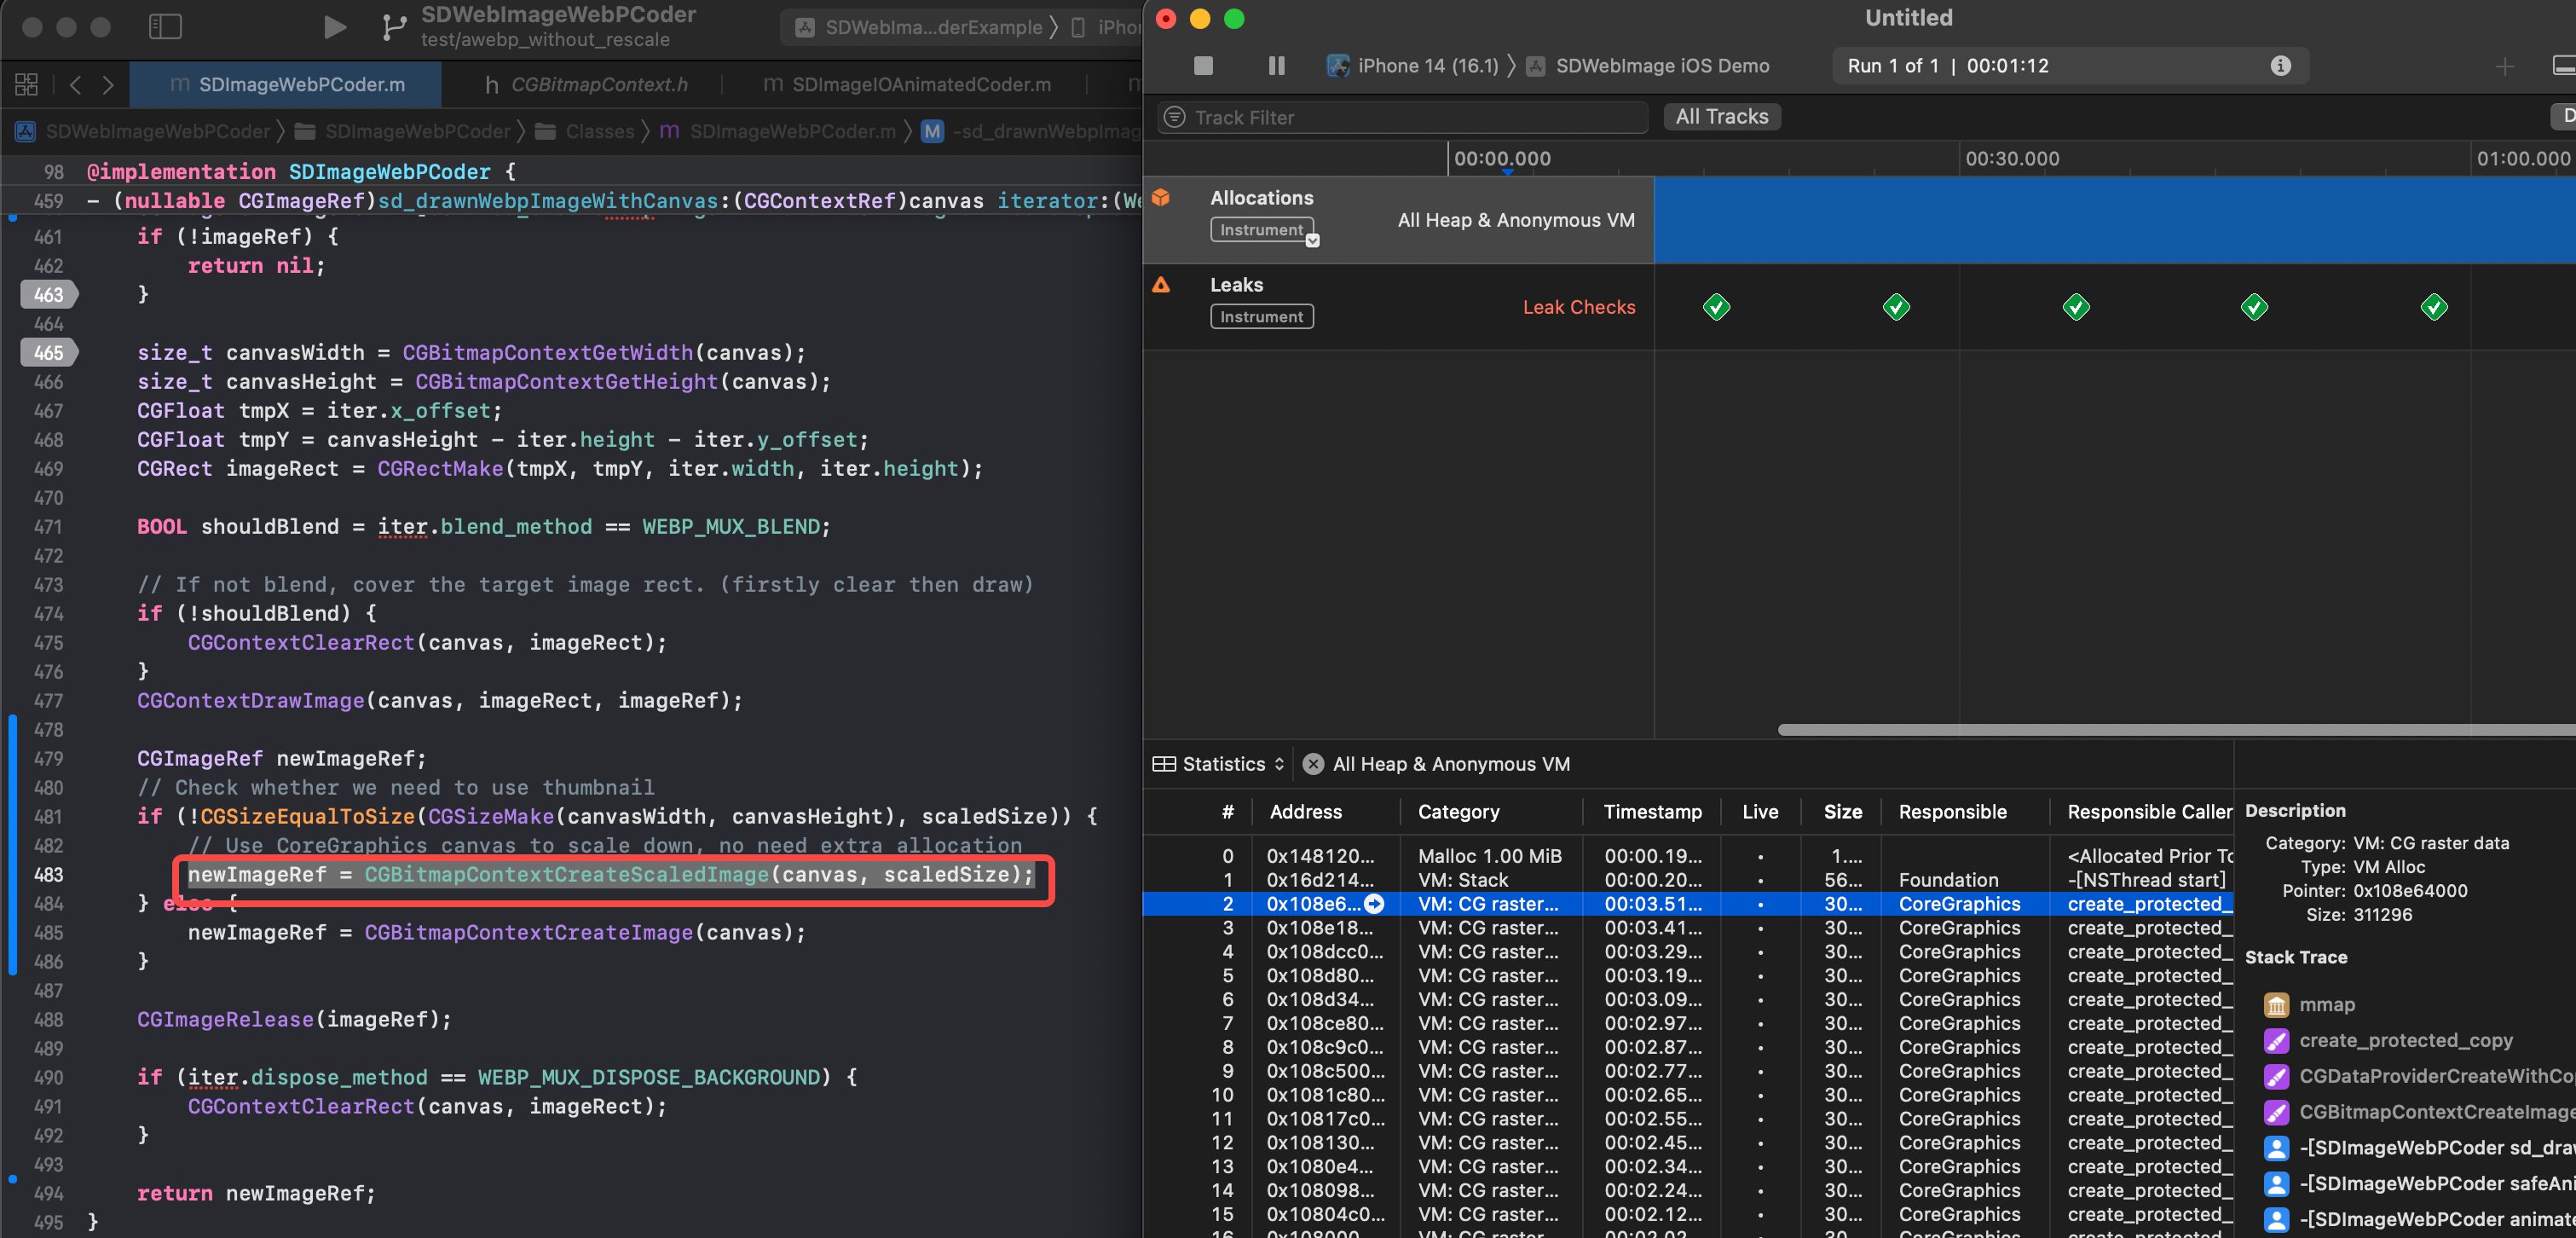
Task: Sort table by Size column
Action: [1842, 812]
